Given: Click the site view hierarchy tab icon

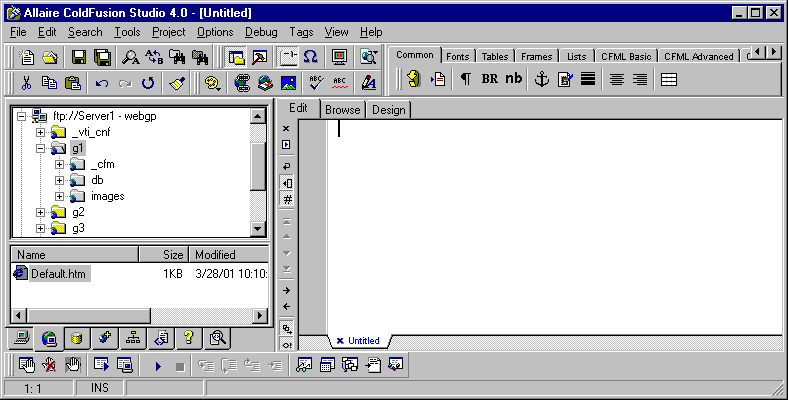Looking at the screenshot, I should 133,339.
